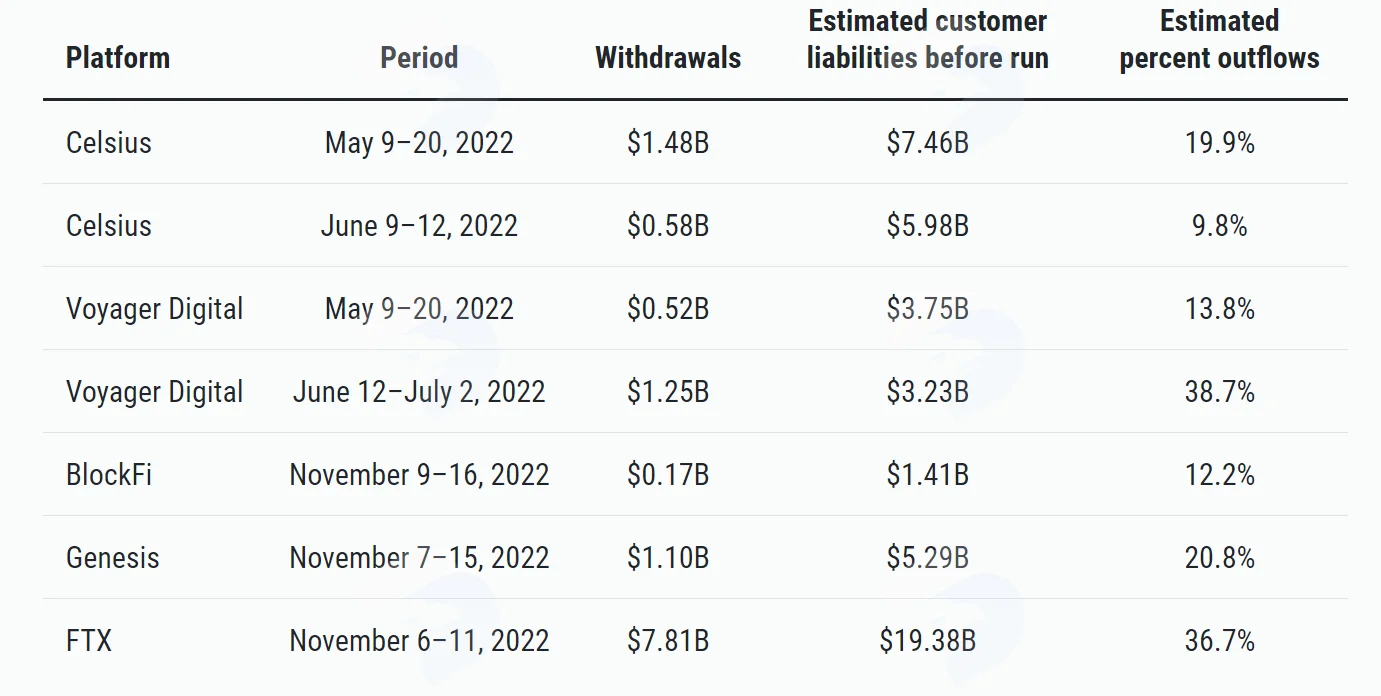
Task: Select June 9–12, 2022 period cell
Action: coord(419,225)
